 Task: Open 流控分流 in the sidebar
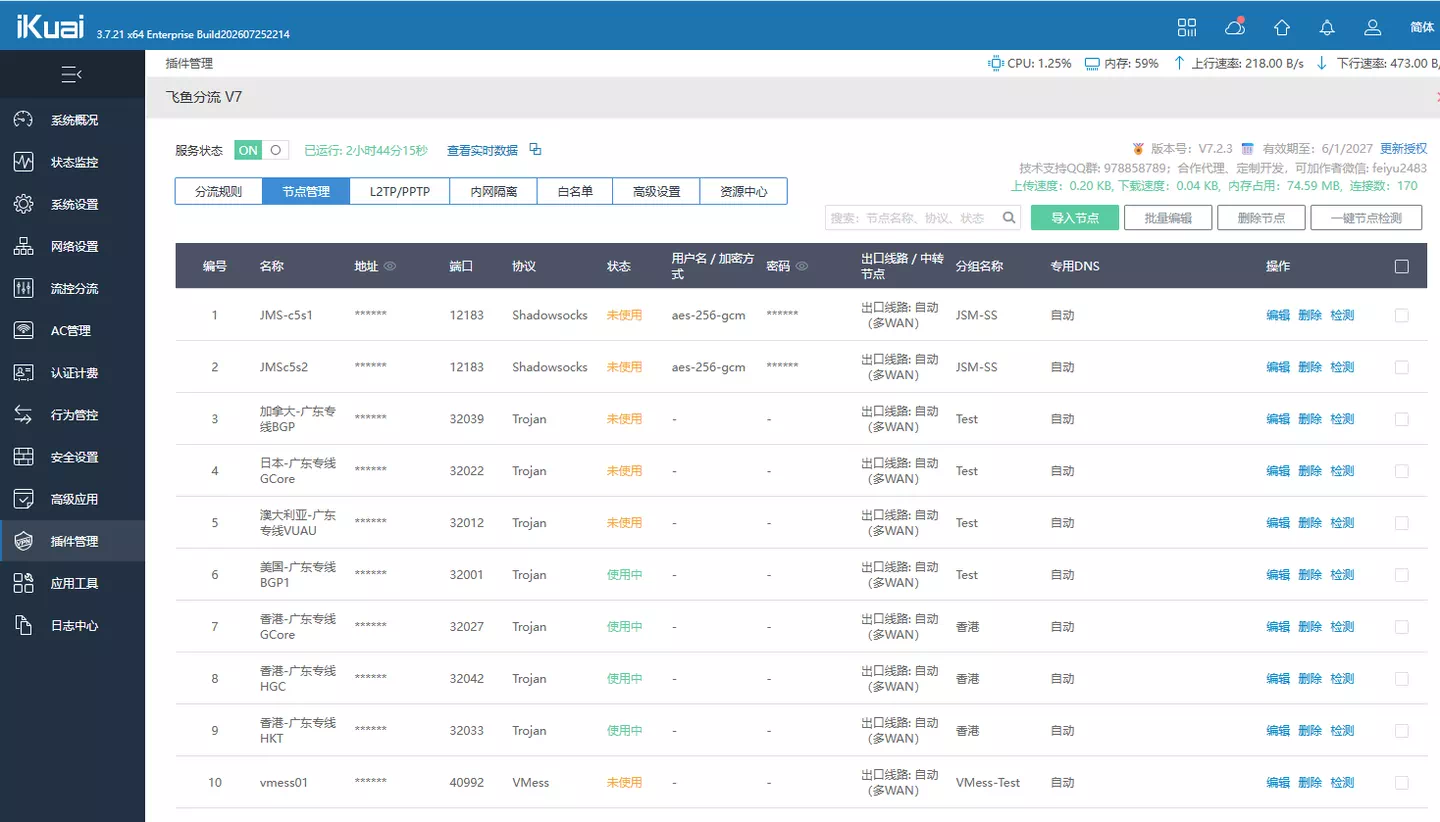point(72,288)
